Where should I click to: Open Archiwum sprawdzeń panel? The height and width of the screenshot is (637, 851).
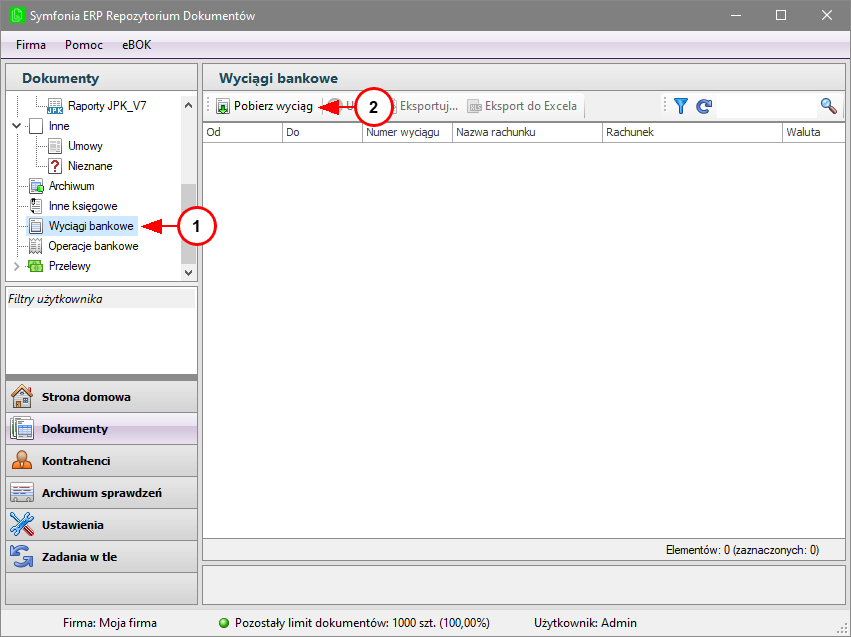click(x=101, y=493)
